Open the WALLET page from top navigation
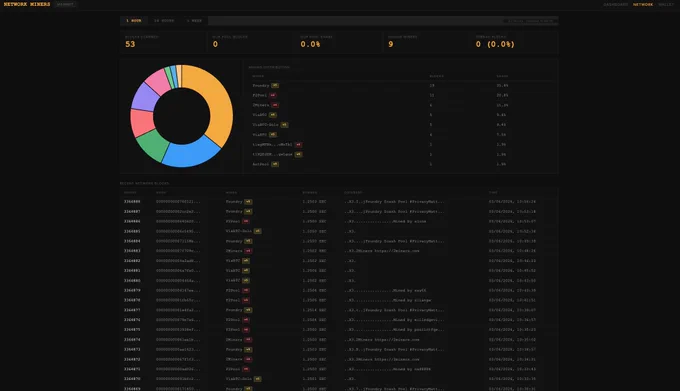Screen dimensions: 680x391 pos(666,4)
